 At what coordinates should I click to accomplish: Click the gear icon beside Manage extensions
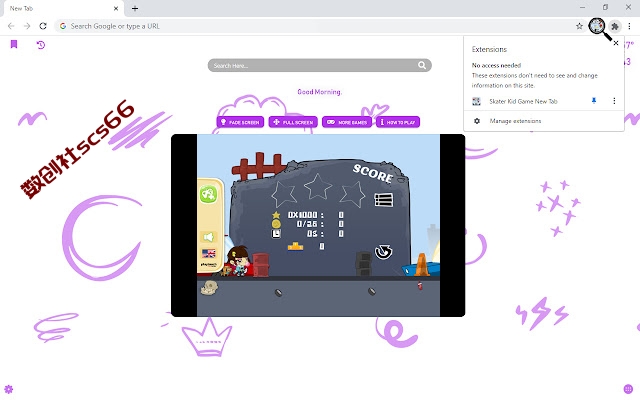tap(477, 121)
